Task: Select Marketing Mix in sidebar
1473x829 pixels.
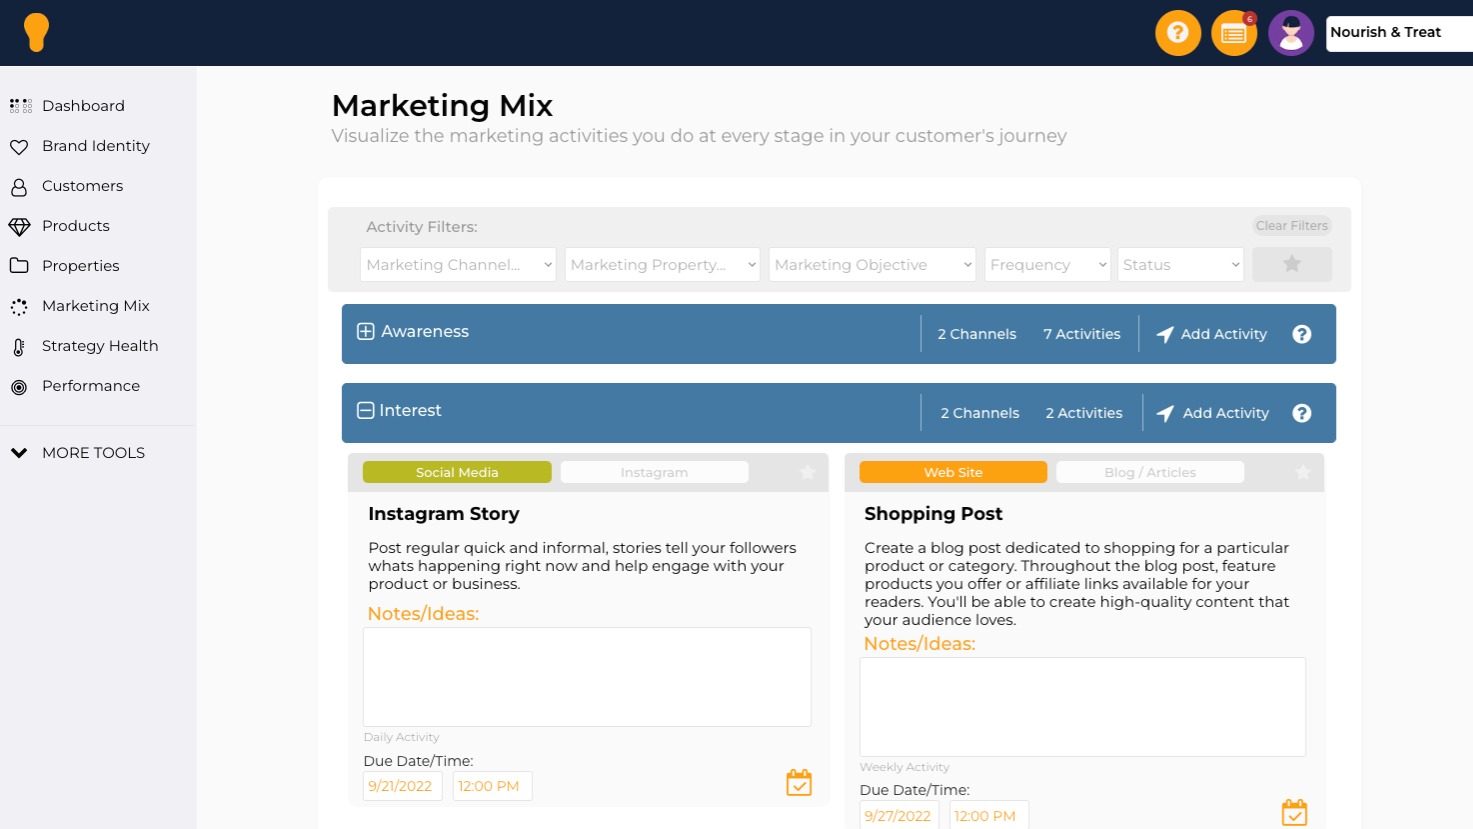Action: [96, 306]
